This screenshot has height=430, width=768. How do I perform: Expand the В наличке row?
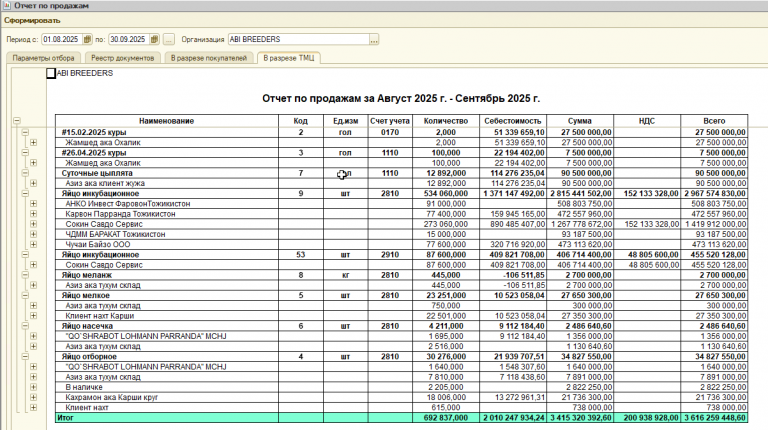click(33, 387)
